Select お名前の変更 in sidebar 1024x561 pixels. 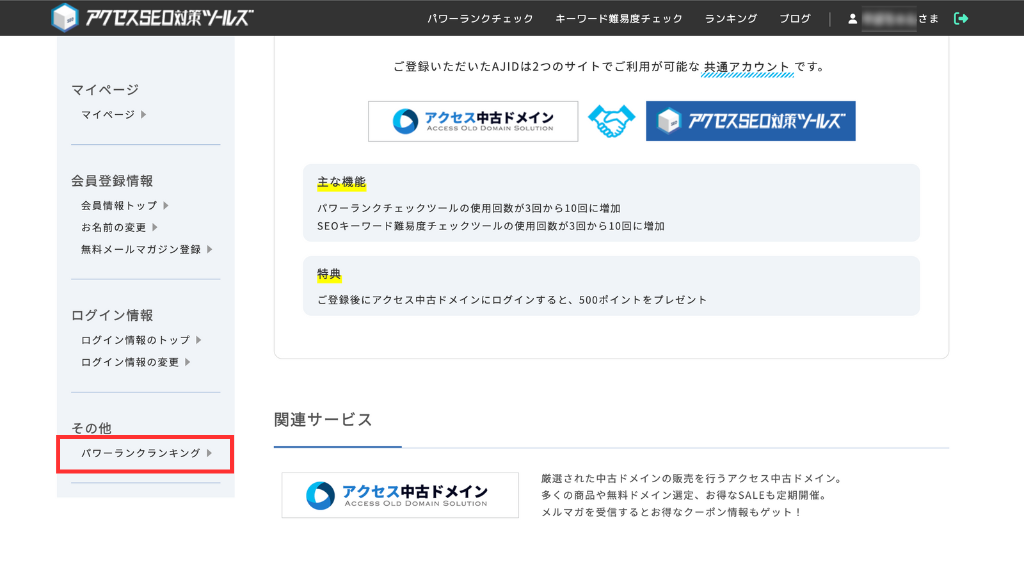[x=114, y=227]
